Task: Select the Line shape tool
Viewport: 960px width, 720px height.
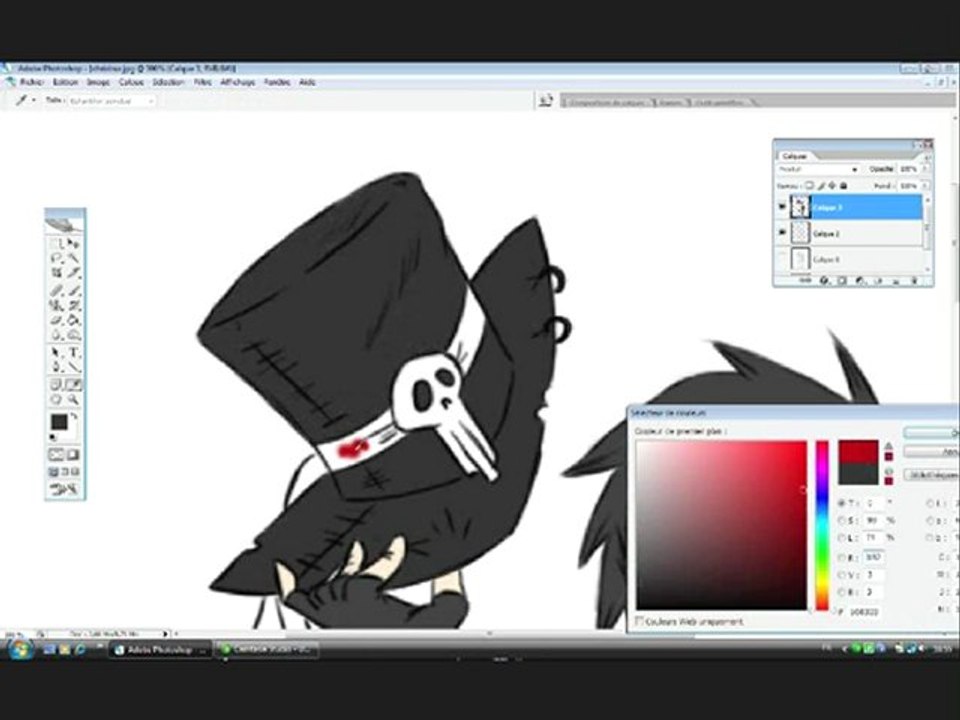Action: [x=73, y=367]
